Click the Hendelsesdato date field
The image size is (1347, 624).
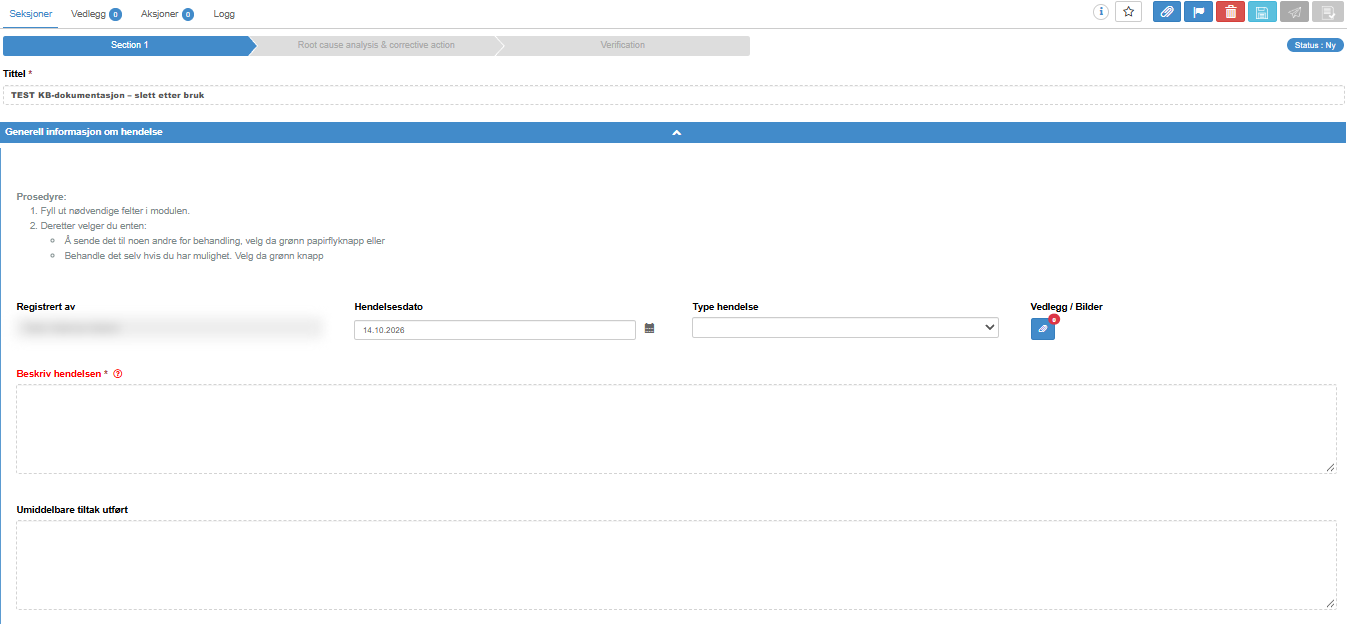pos(495,330)
